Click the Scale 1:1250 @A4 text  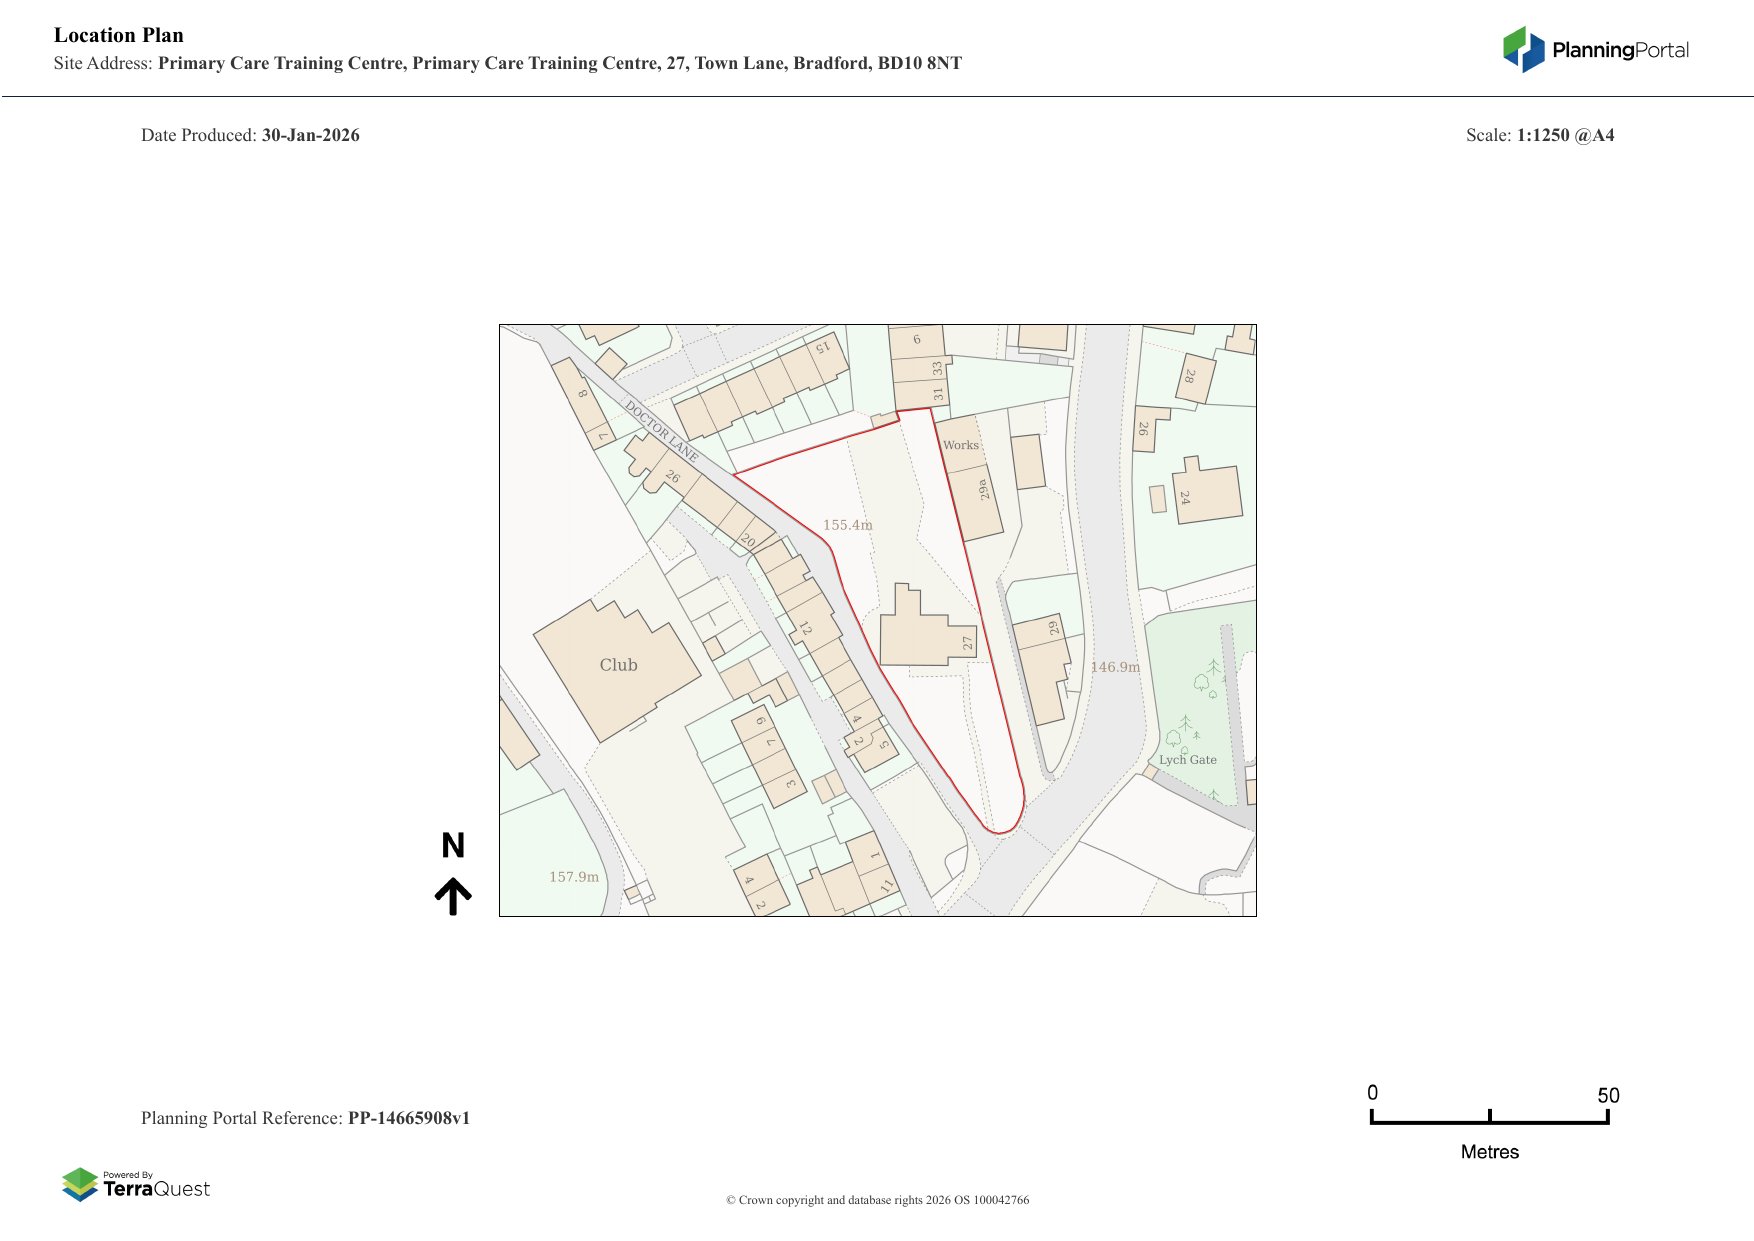pyautogui.click(x=1539, y=135)
